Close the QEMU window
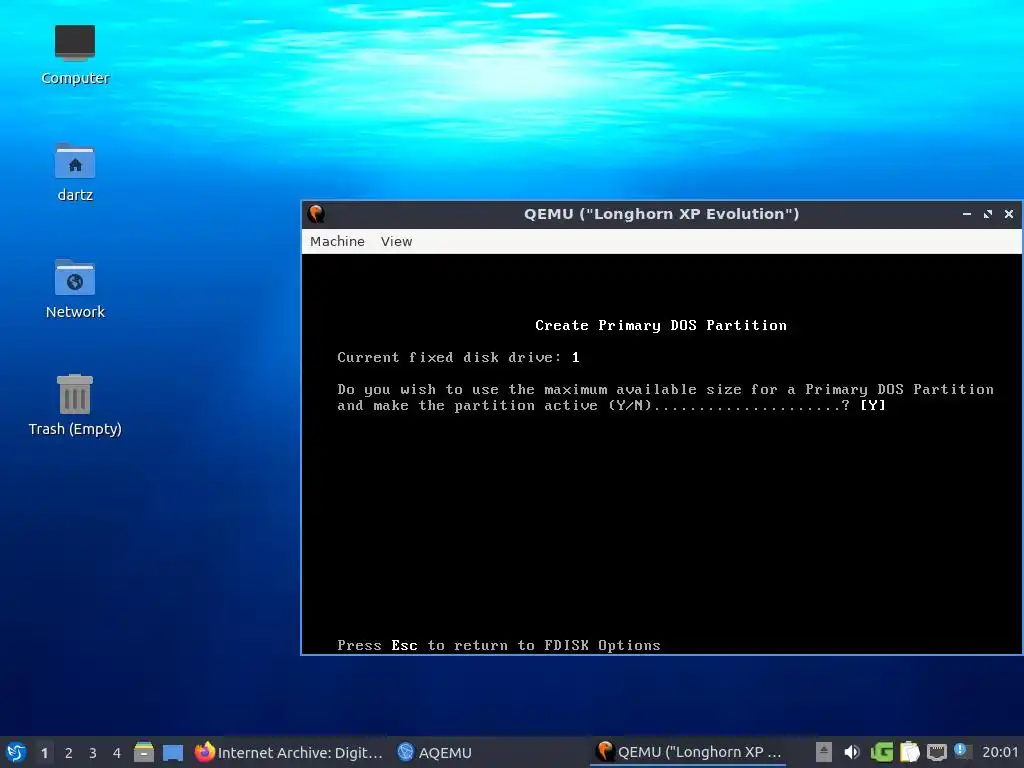The height and width of the screenshot is (768, 1024). (1008, 214)
